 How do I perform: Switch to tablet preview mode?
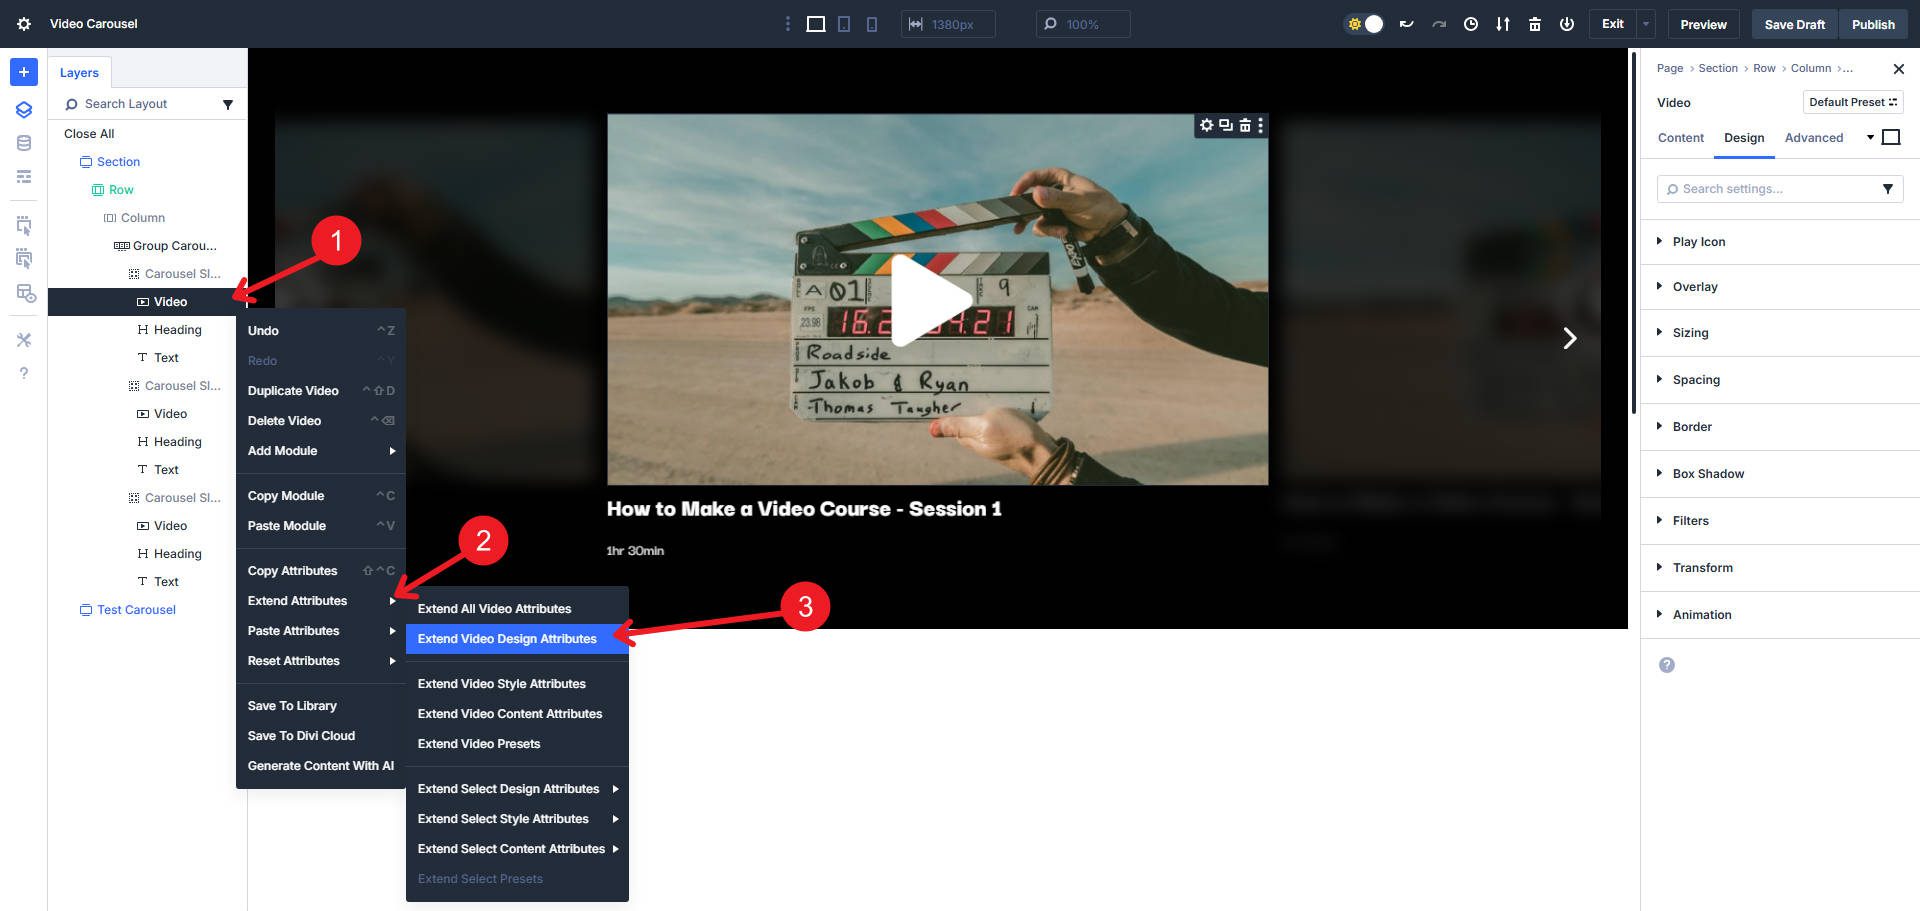(843, 22)
